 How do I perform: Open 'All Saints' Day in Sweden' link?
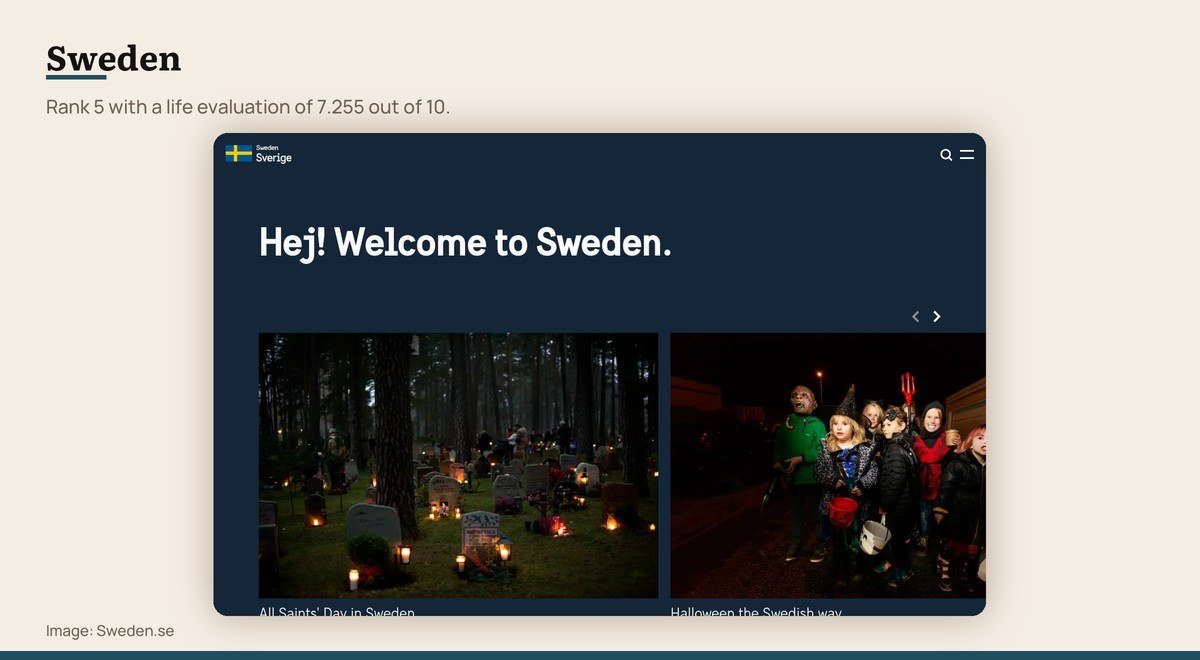337,610
